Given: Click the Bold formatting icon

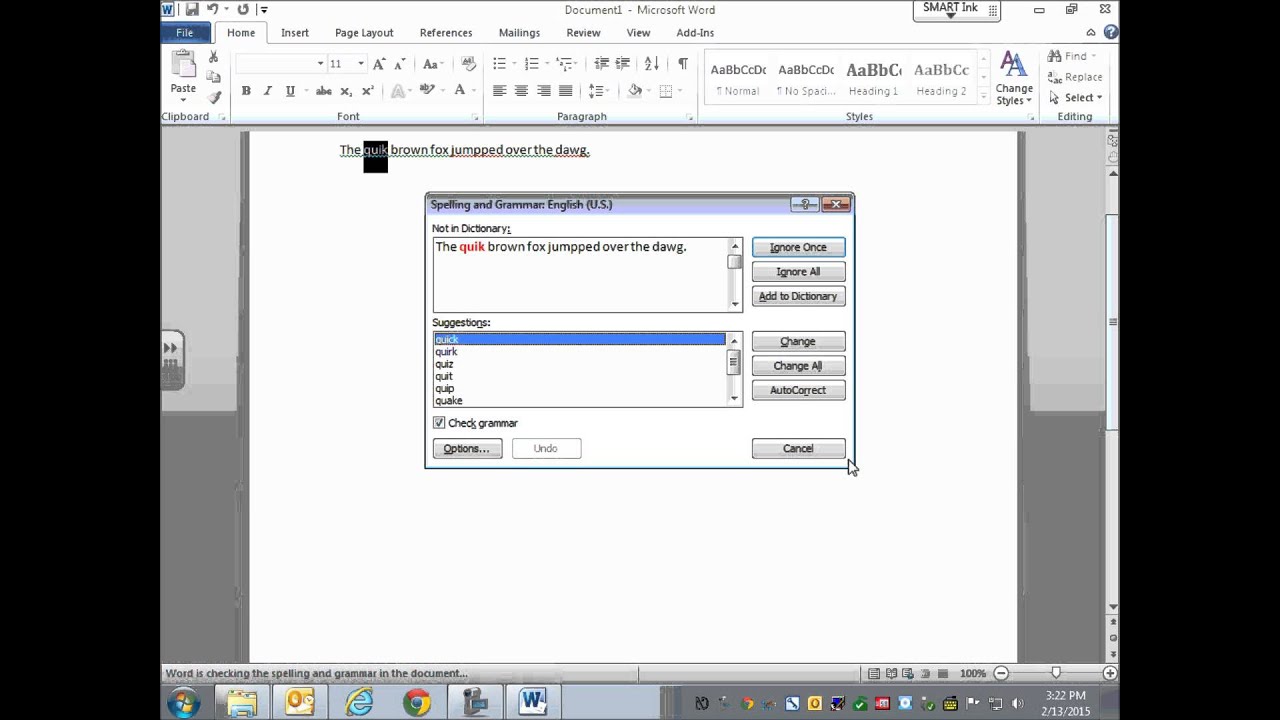Looking at the screenshot, I should coord(246,91).
